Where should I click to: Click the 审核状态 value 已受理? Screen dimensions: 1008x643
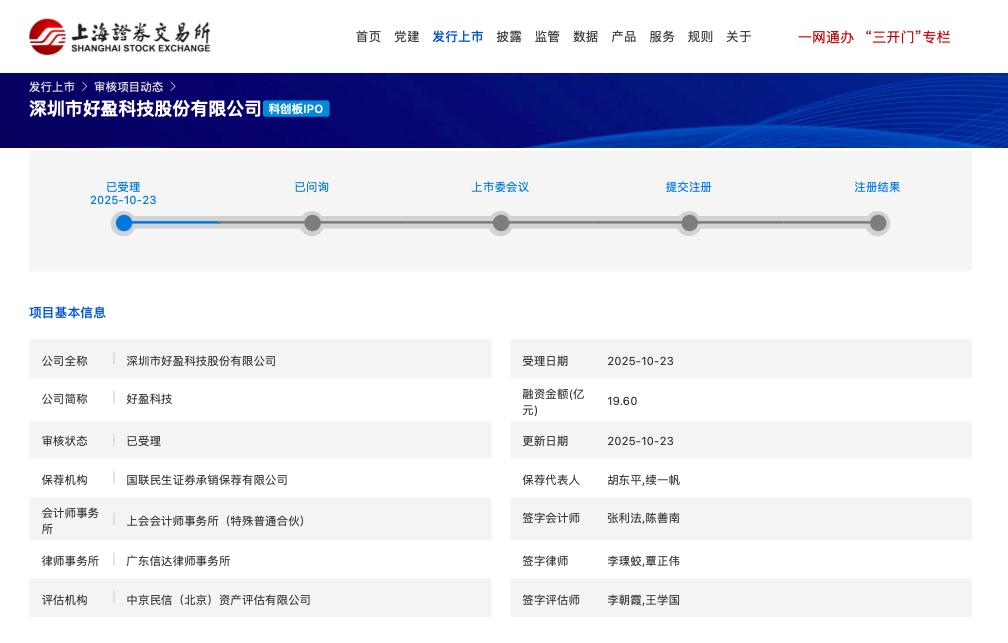coord(143,441)
